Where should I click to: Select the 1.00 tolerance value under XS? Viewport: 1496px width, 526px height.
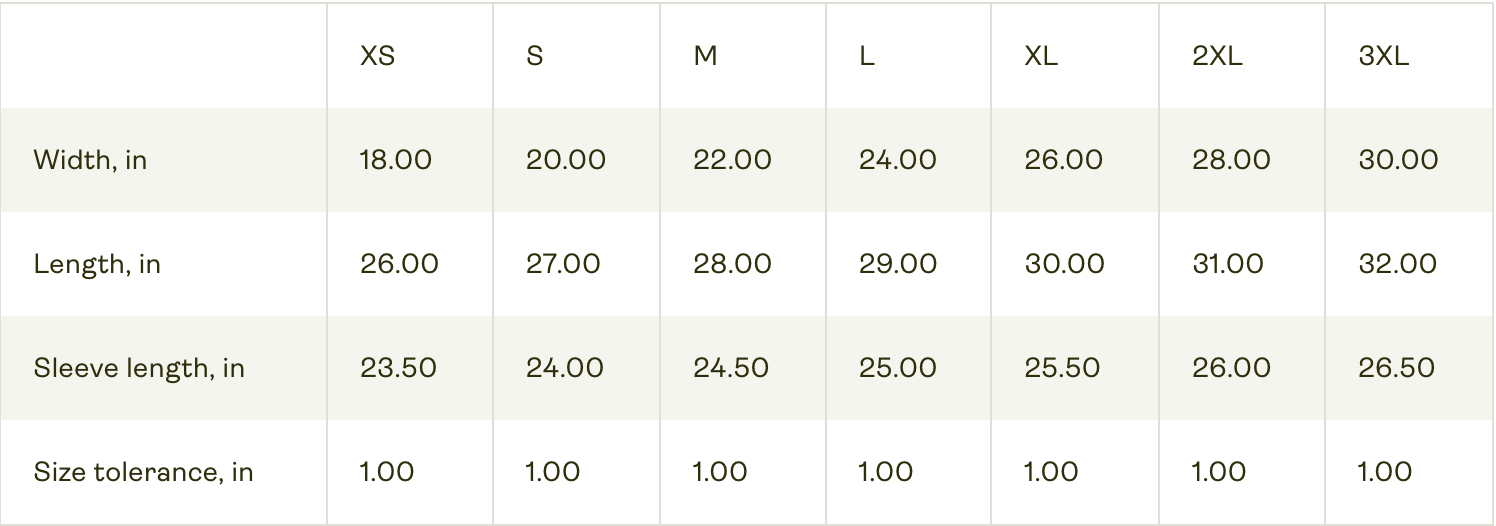tap(387, 472)
